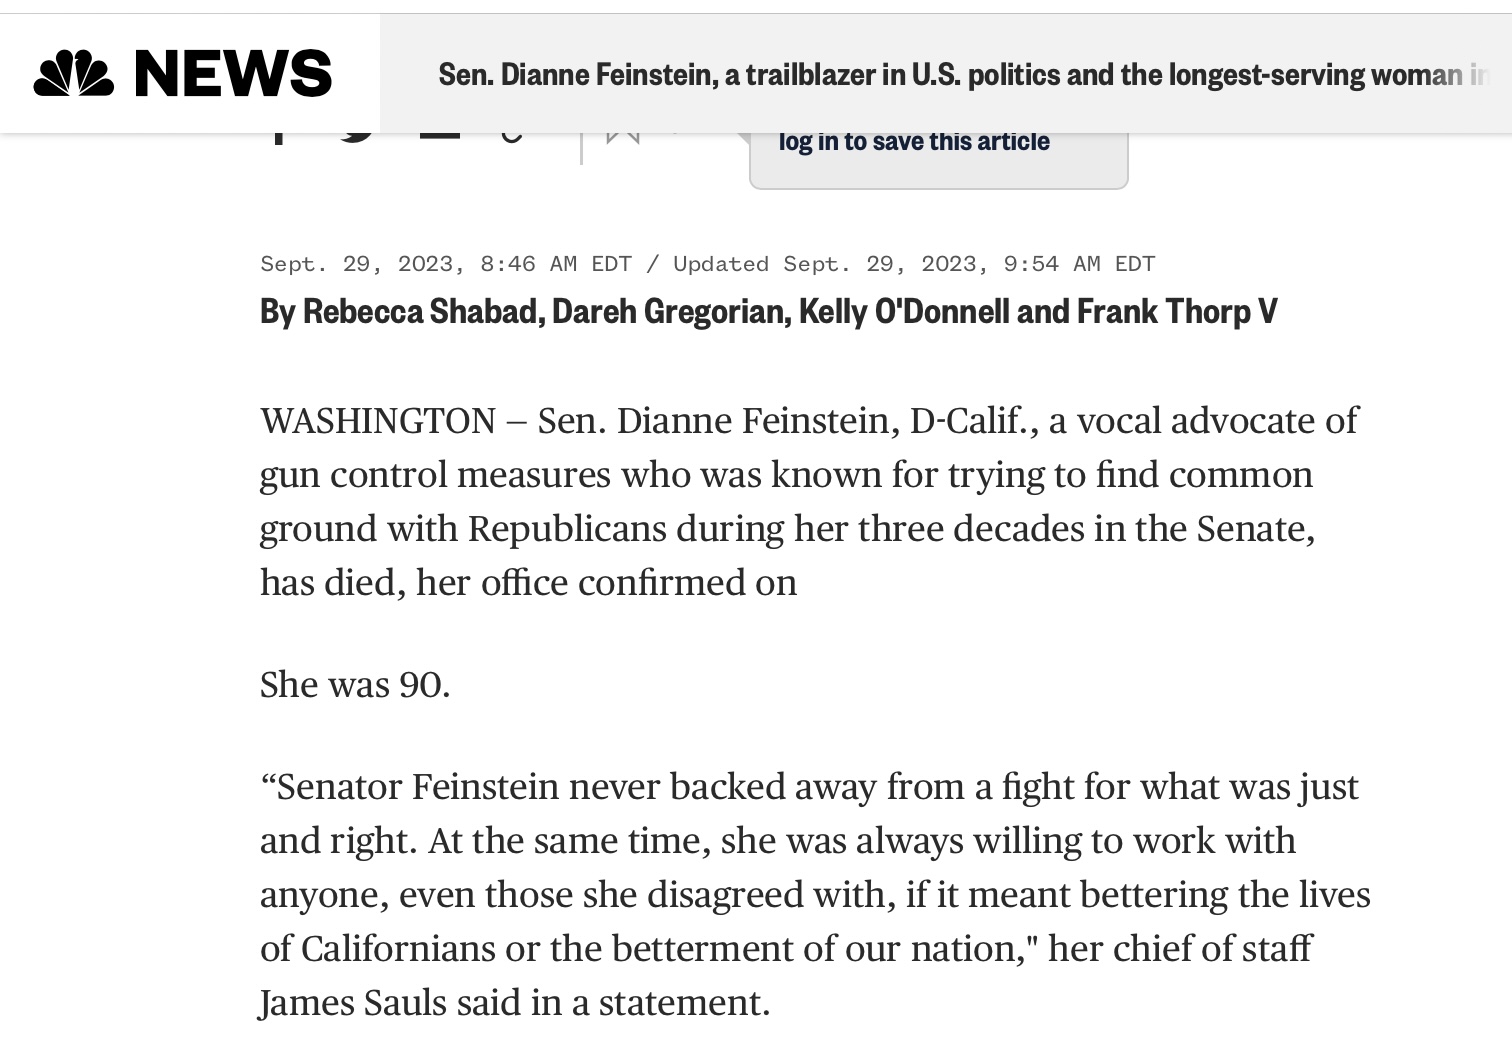Click the updated timestamp Sept. 29 9:54 AM

tap(914, 264)
